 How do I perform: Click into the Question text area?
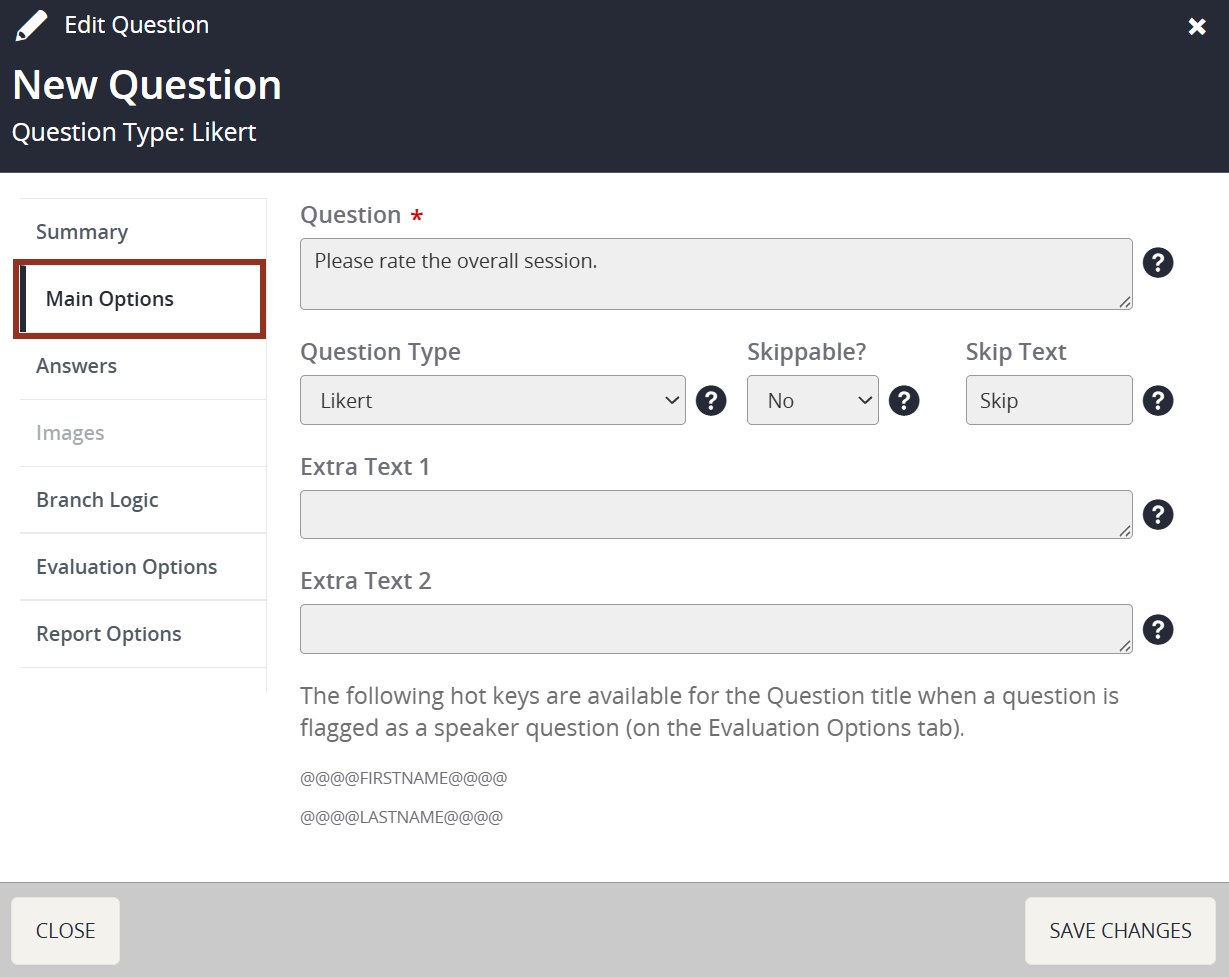pyautogui.click(x=716, y=274)
